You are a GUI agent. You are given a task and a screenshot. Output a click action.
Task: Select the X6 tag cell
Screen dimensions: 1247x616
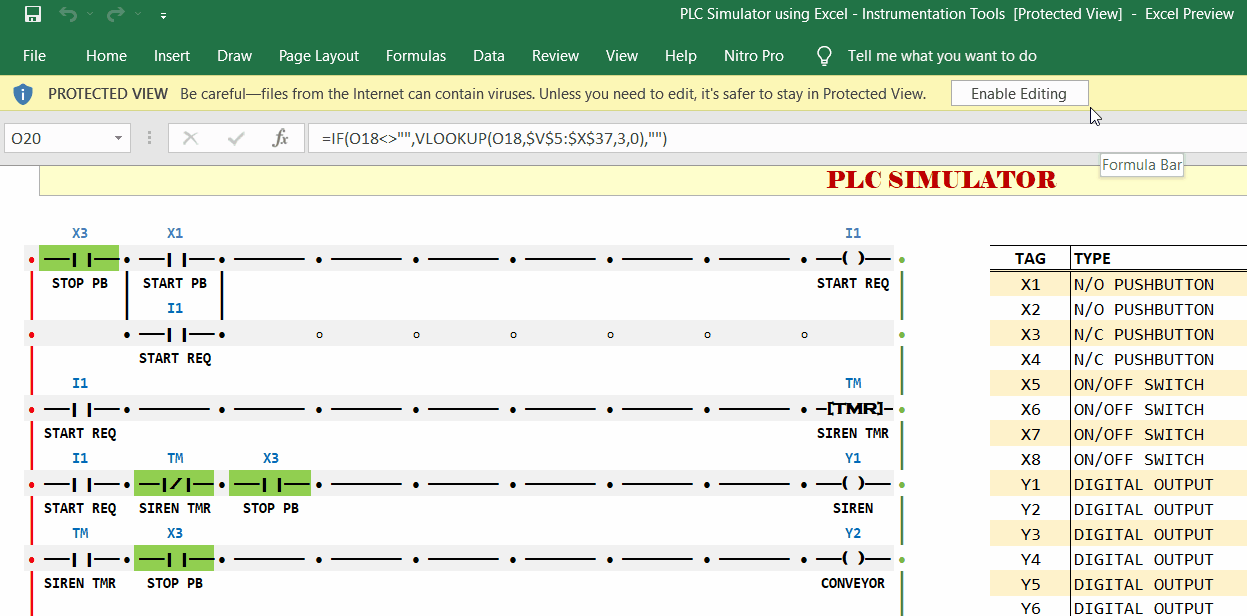1030,409
